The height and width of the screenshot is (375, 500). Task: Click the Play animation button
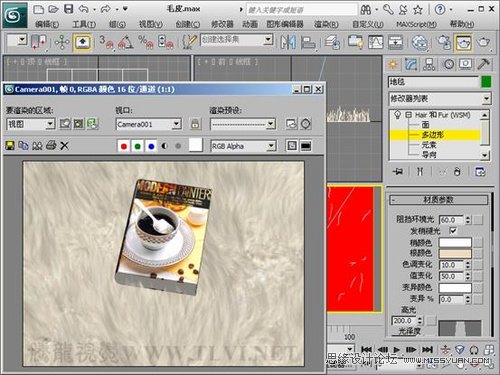tap(396, 350)
